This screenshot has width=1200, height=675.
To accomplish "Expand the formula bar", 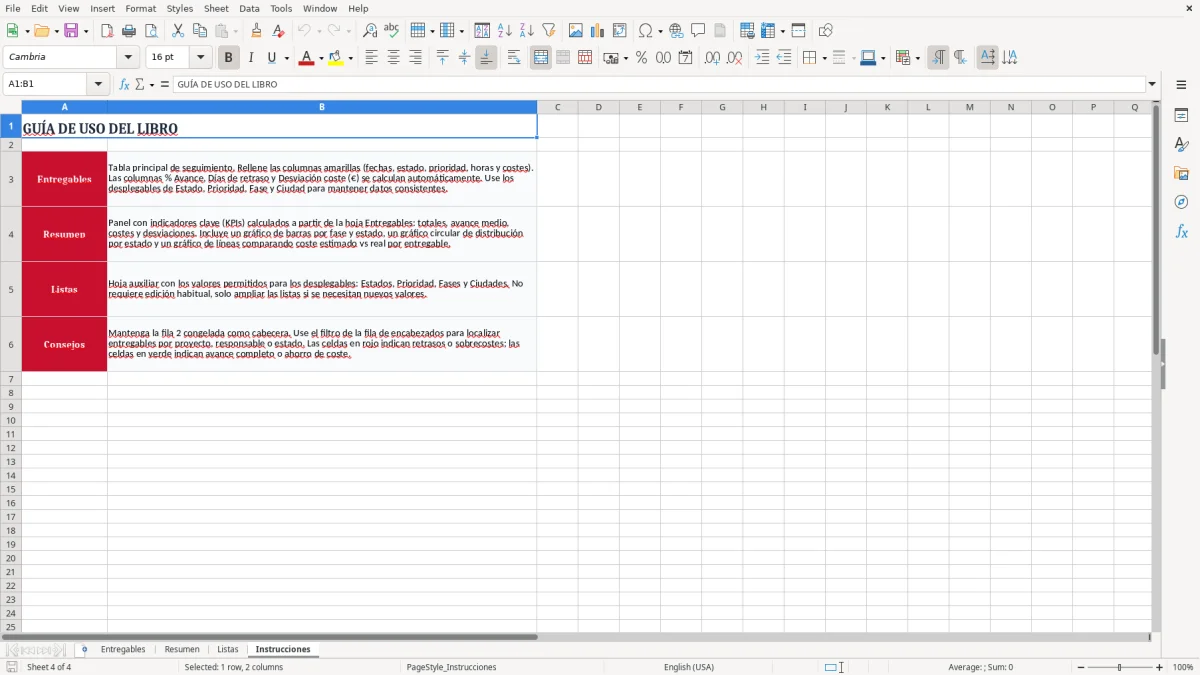I will pos(1152,84).
